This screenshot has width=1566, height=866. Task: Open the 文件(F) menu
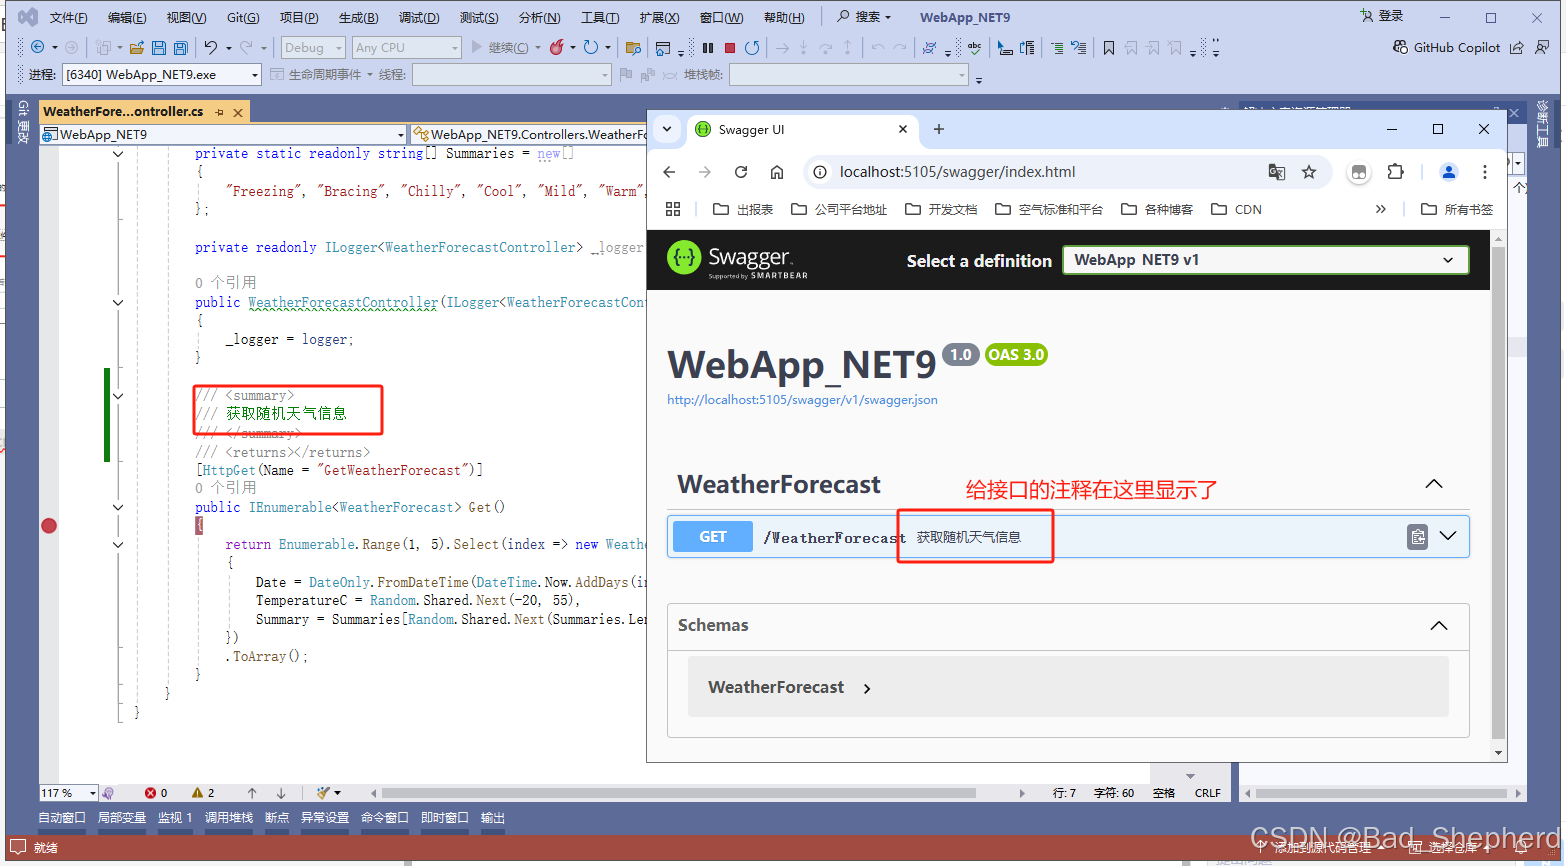(68, 17)
